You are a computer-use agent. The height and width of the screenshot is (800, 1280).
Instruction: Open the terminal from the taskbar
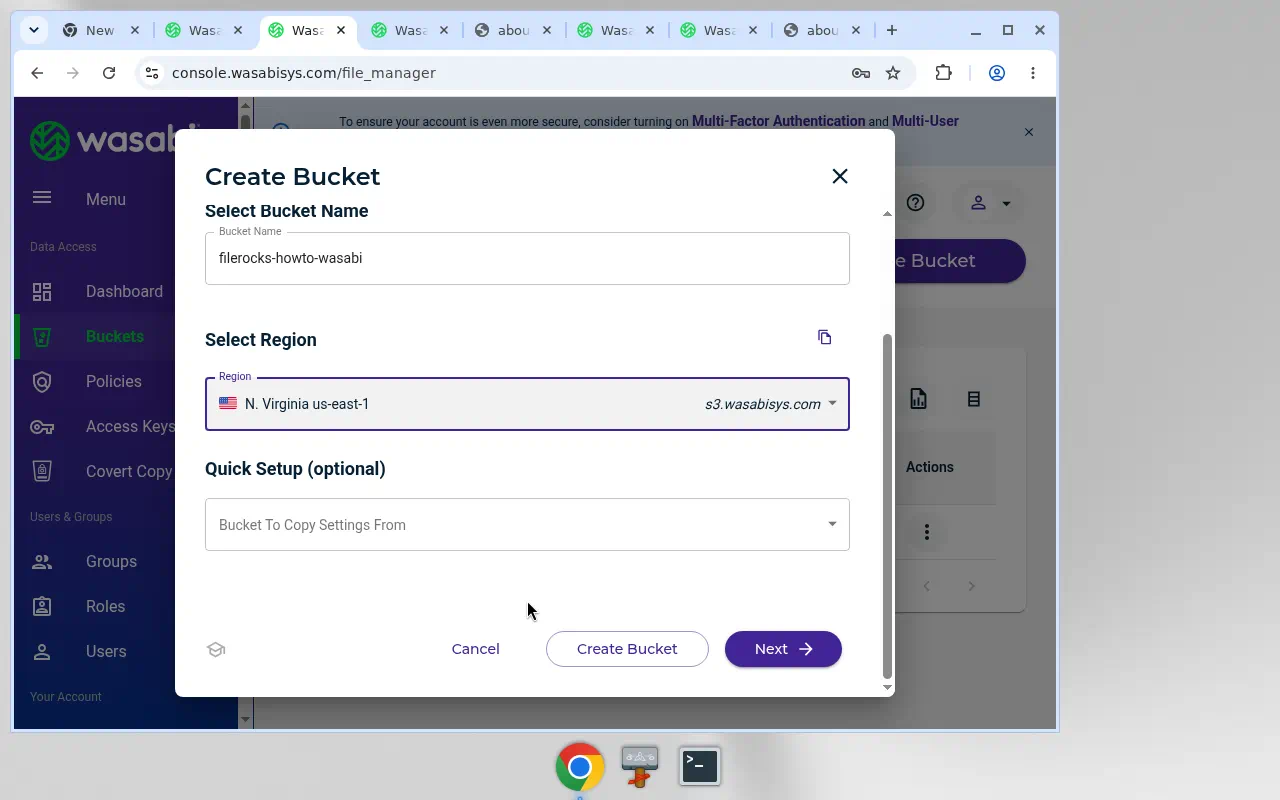pyautogui.click(x=700, y=766)
